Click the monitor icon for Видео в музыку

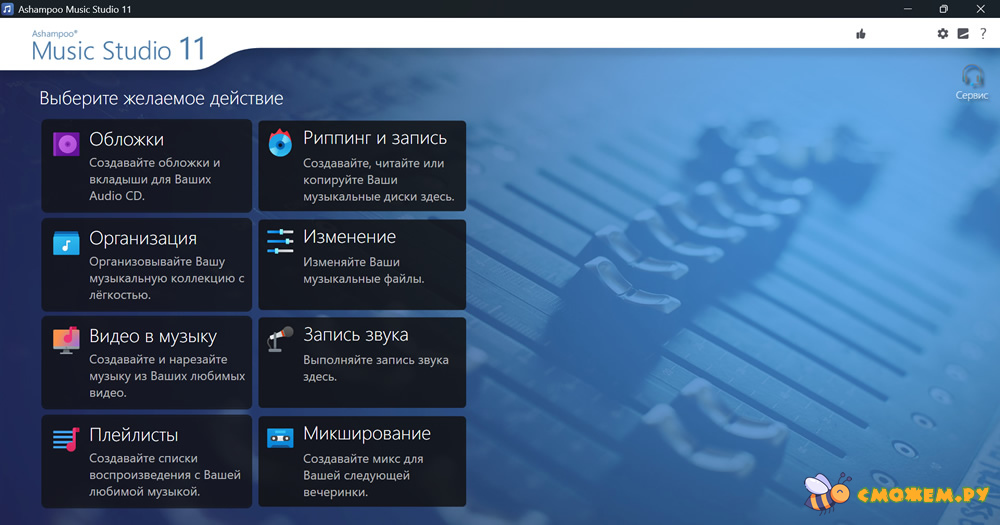point(66,341)
